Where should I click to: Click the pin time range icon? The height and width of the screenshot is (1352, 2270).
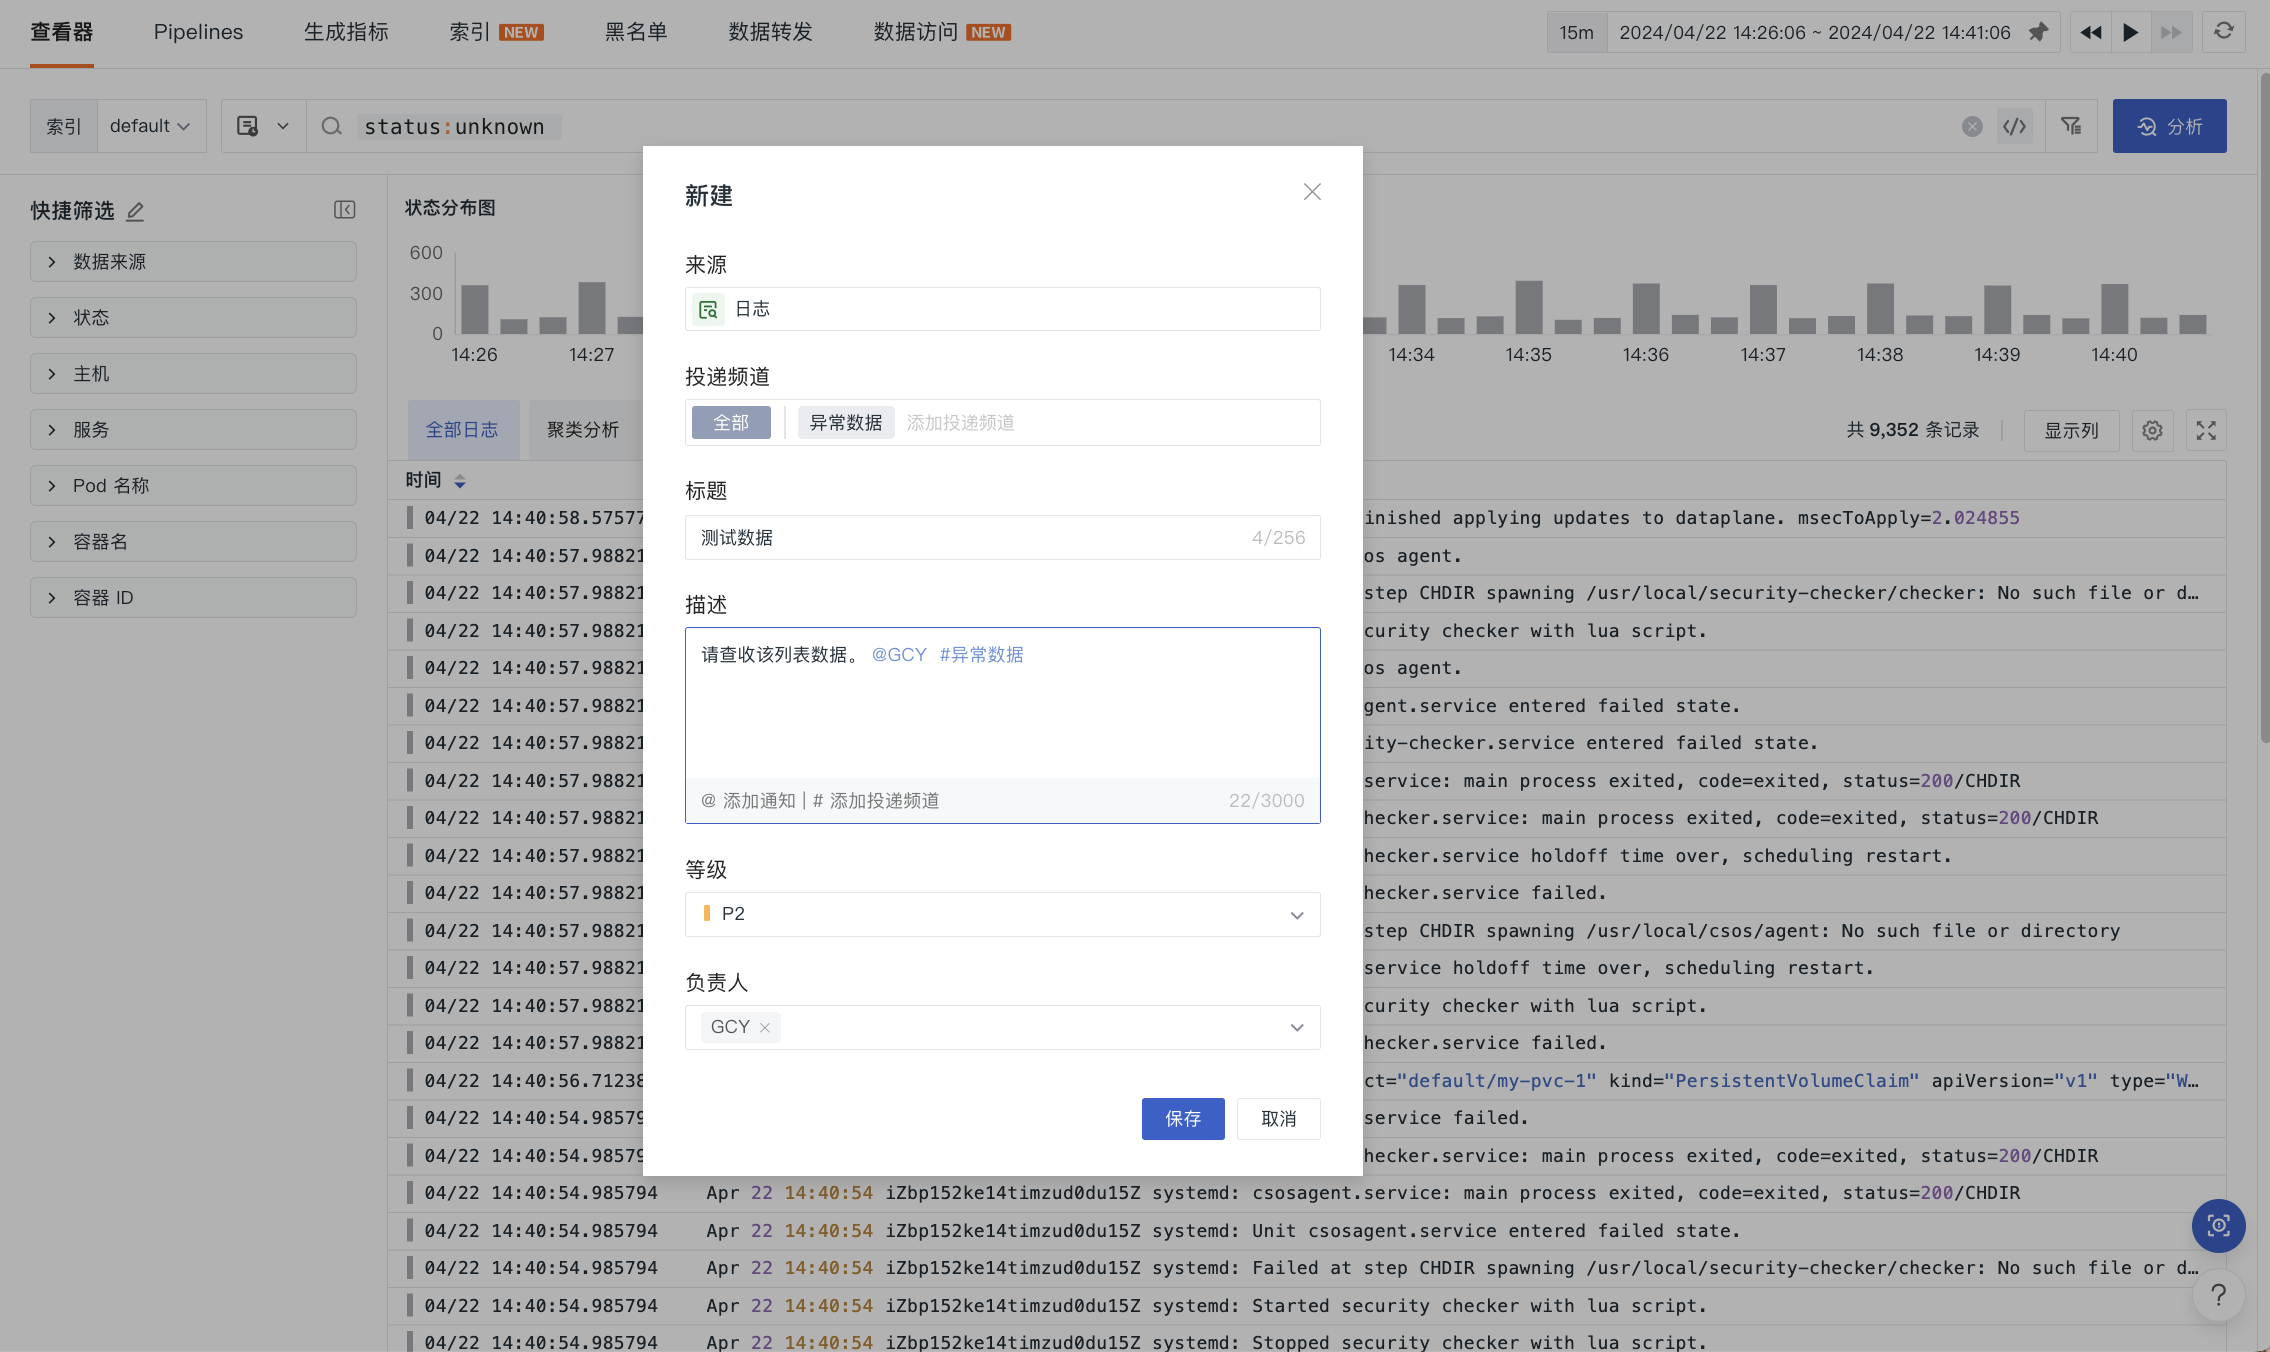(2038, 32)
